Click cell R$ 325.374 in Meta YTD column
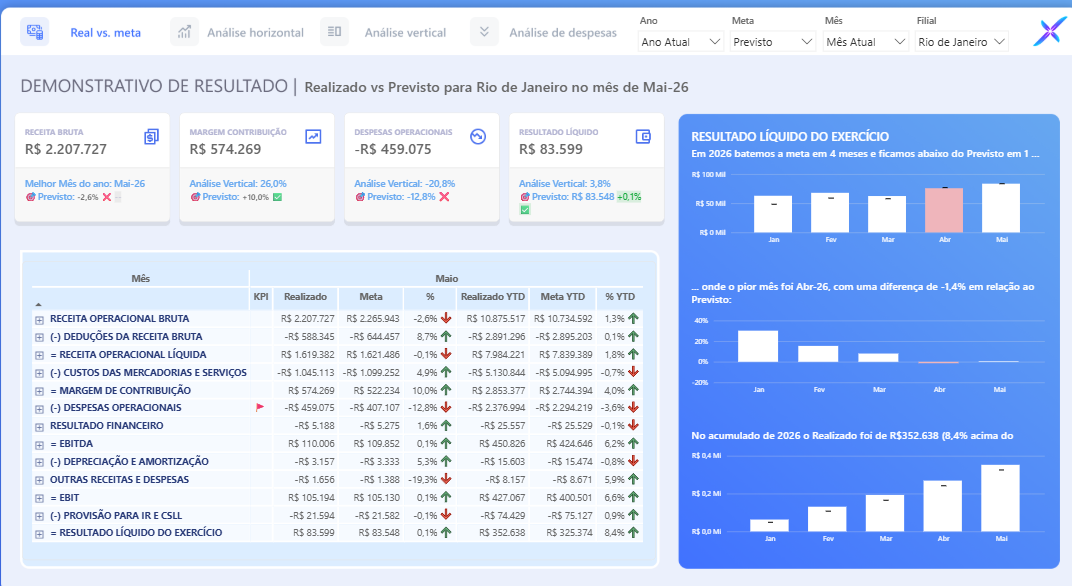1072x586 pixels. [565, 533]
